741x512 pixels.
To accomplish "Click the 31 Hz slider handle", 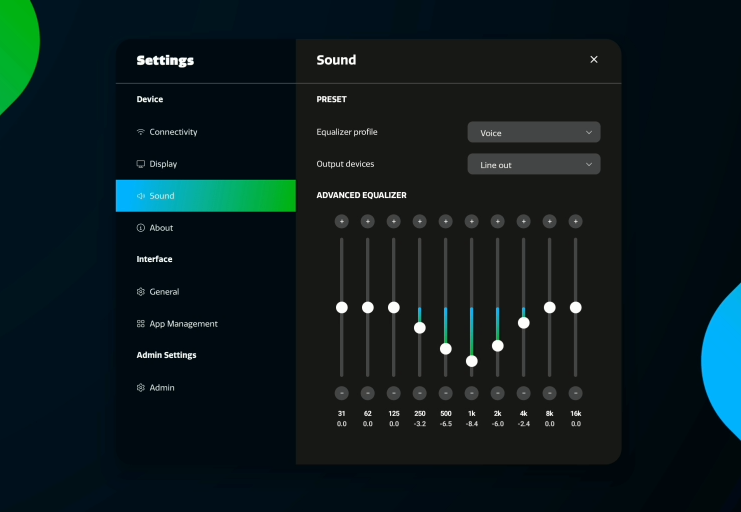I will tap(342, 308).
